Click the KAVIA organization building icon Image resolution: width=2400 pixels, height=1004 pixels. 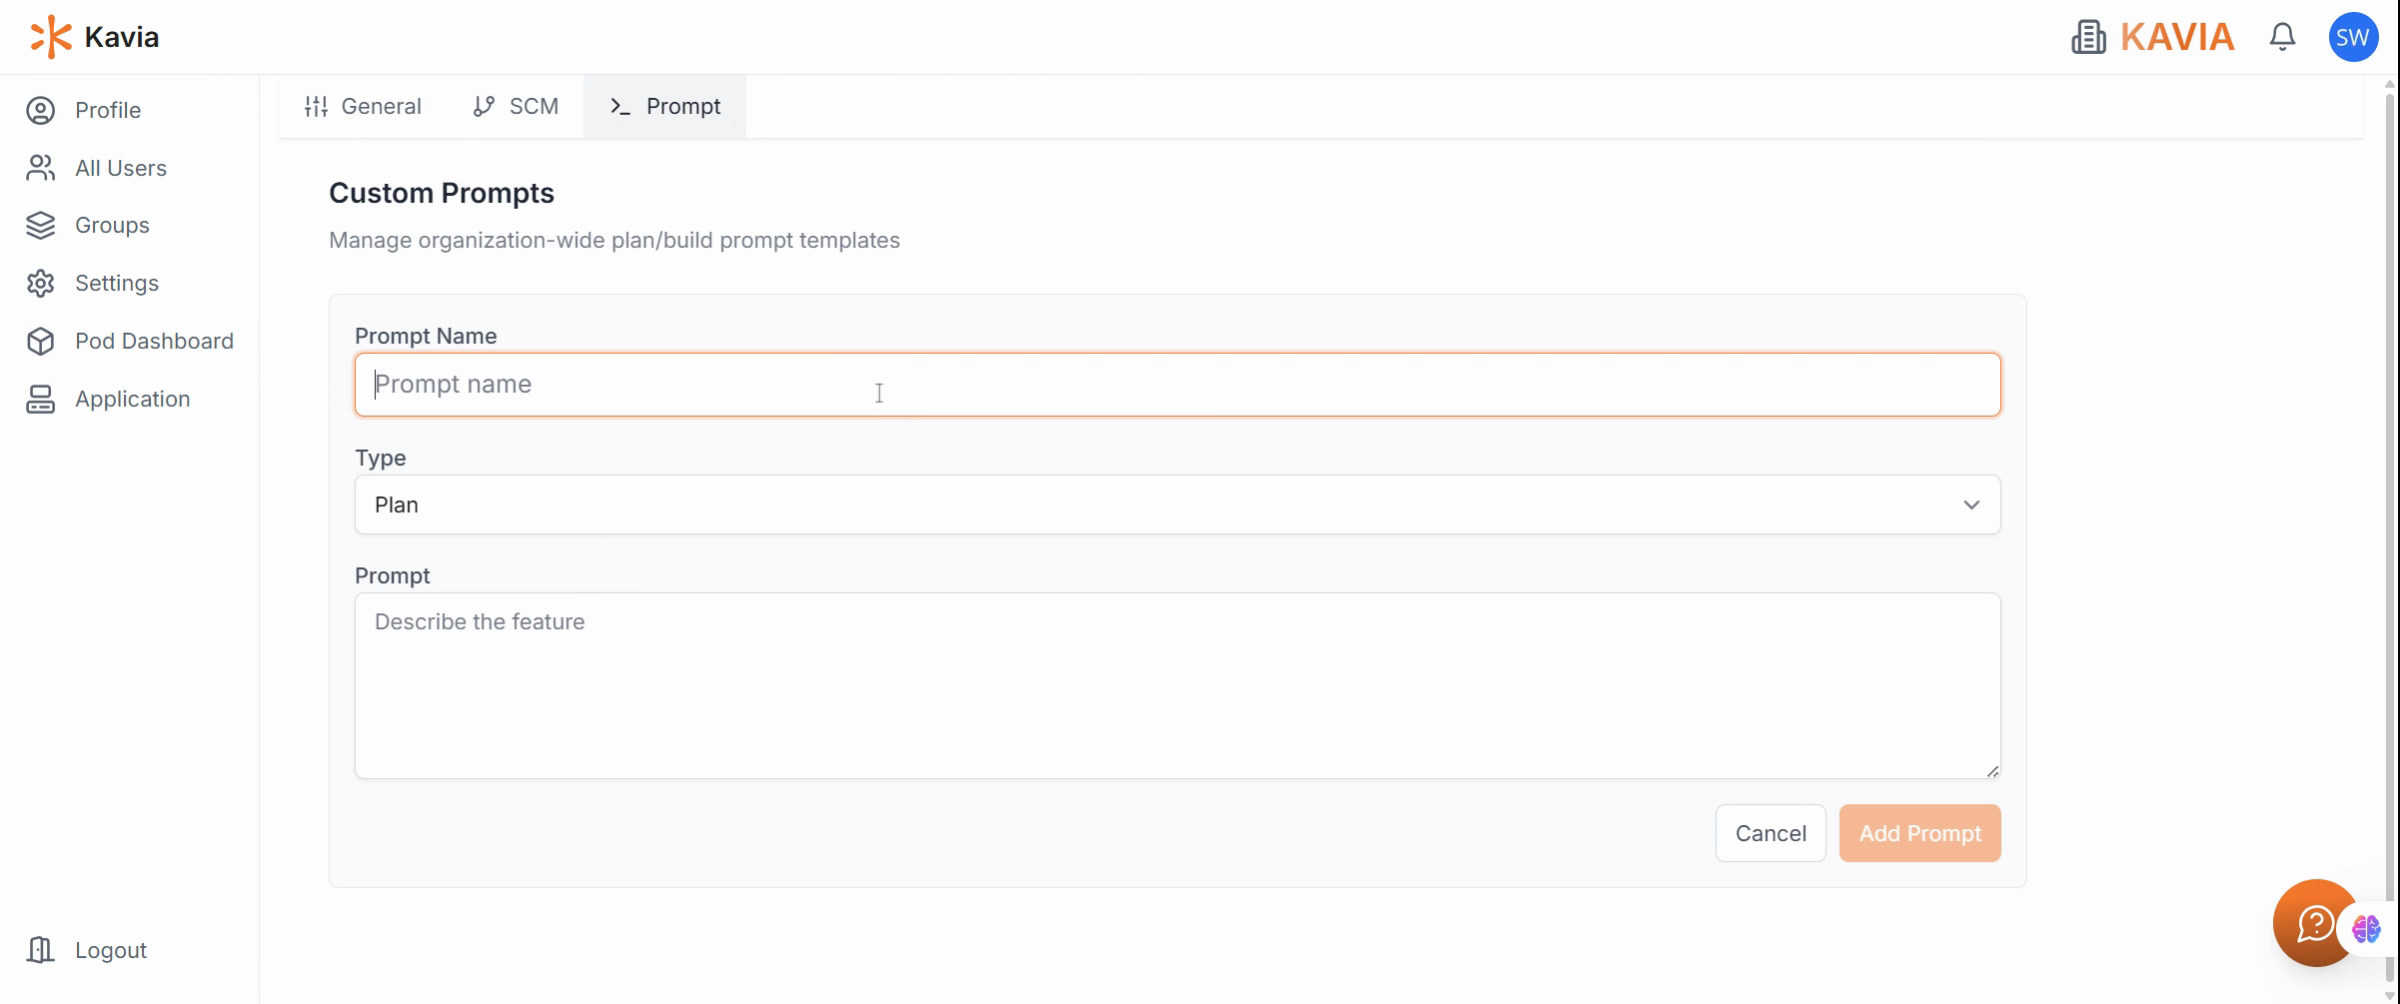point(2088,37)
